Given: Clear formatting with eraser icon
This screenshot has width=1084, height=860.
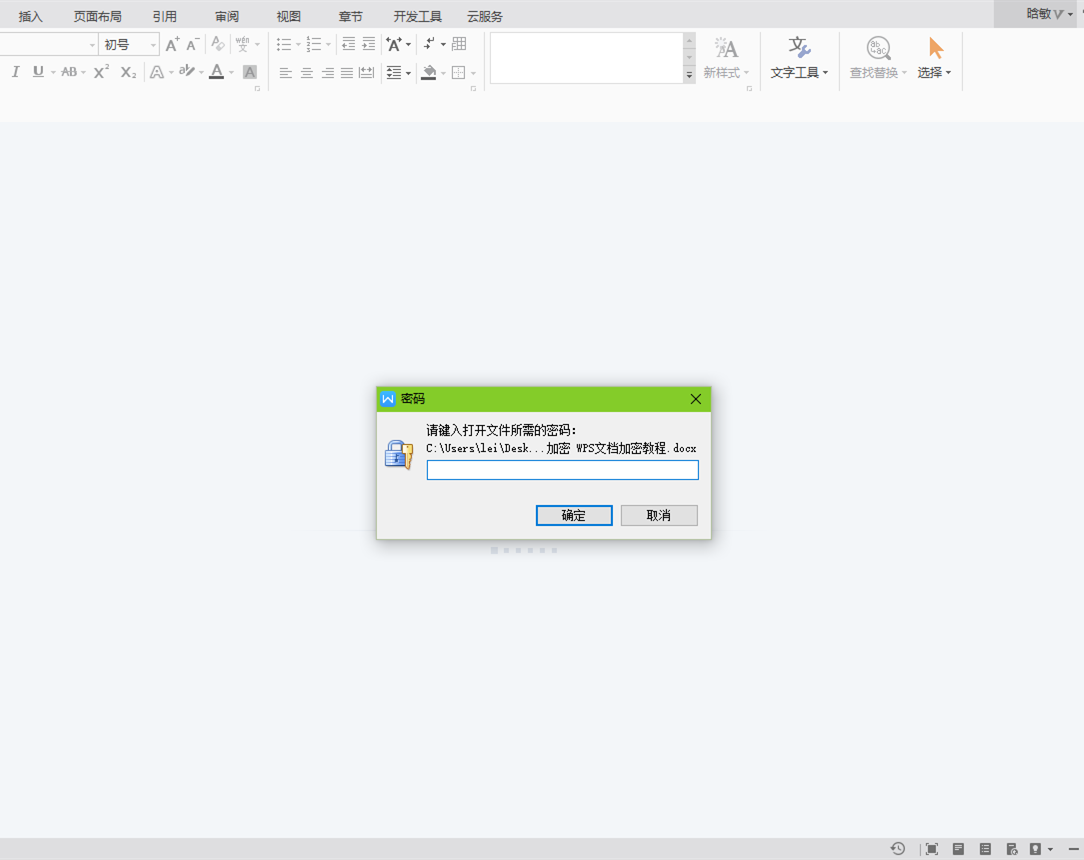Looking at the screenshot, I should 218,44.
